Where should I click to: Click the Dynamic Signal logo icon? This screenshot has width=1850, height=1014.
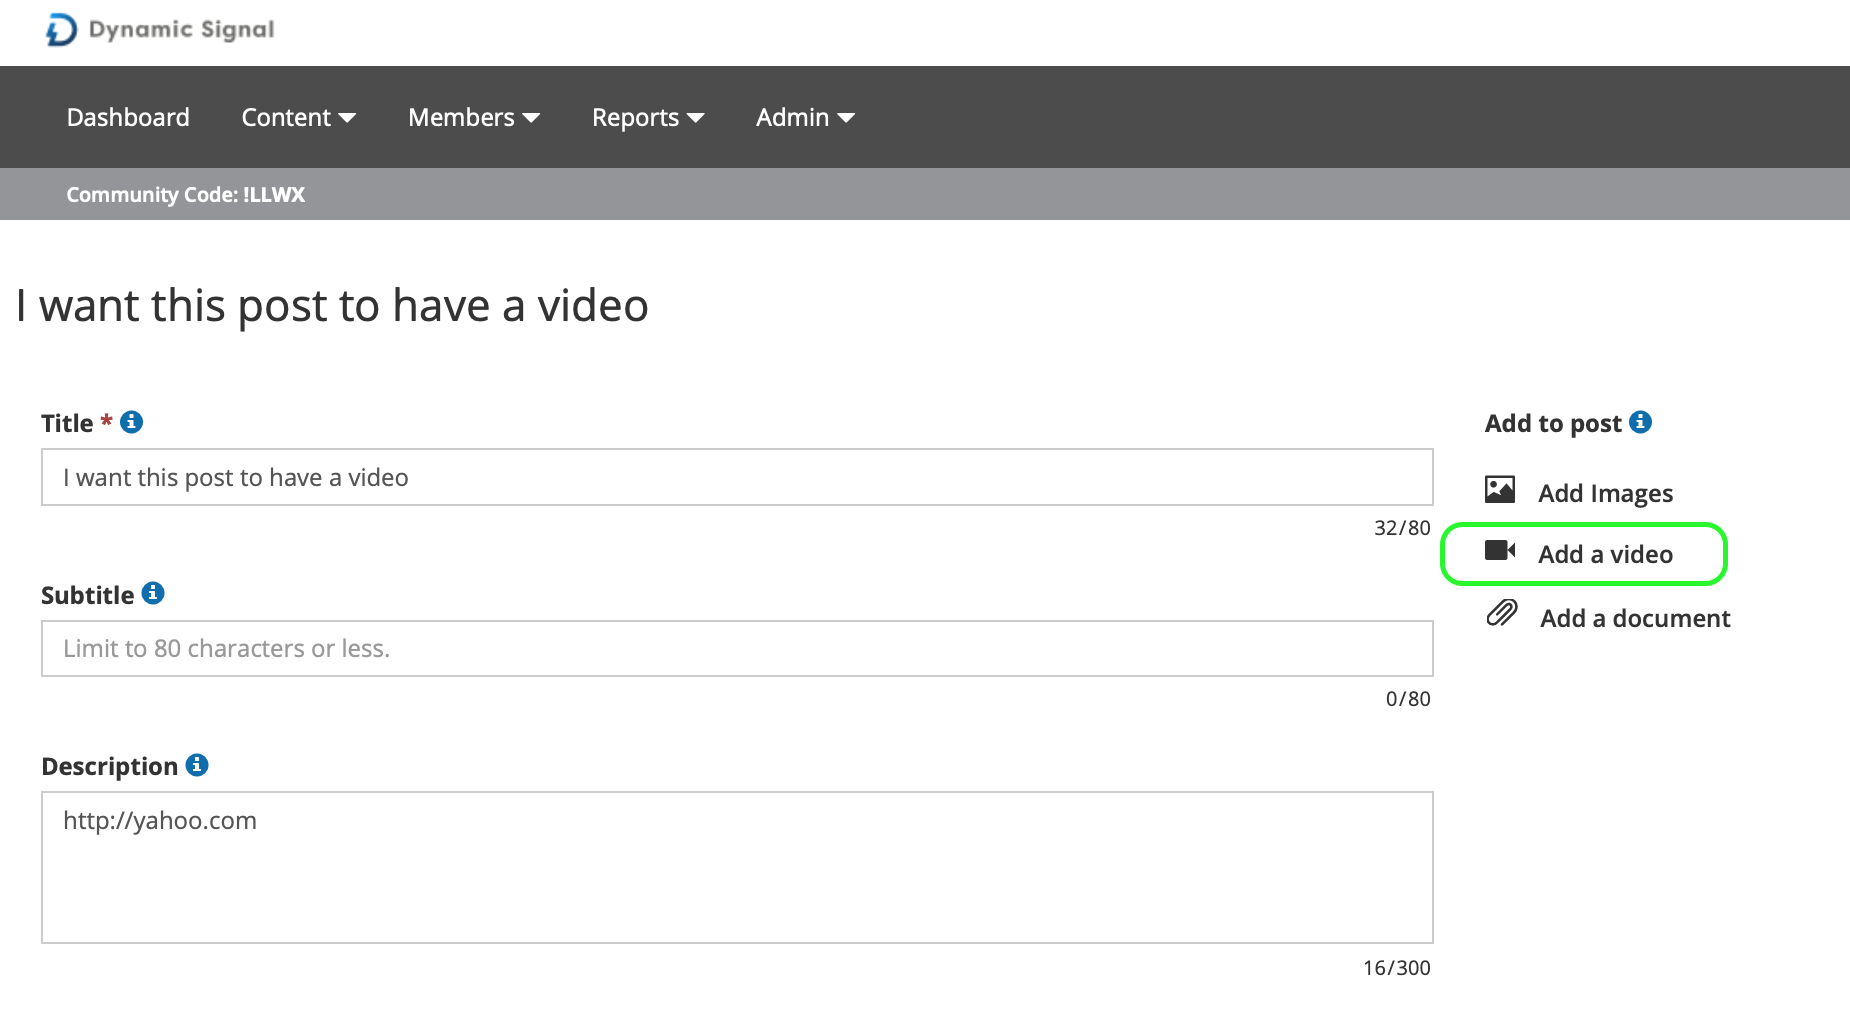61,30
